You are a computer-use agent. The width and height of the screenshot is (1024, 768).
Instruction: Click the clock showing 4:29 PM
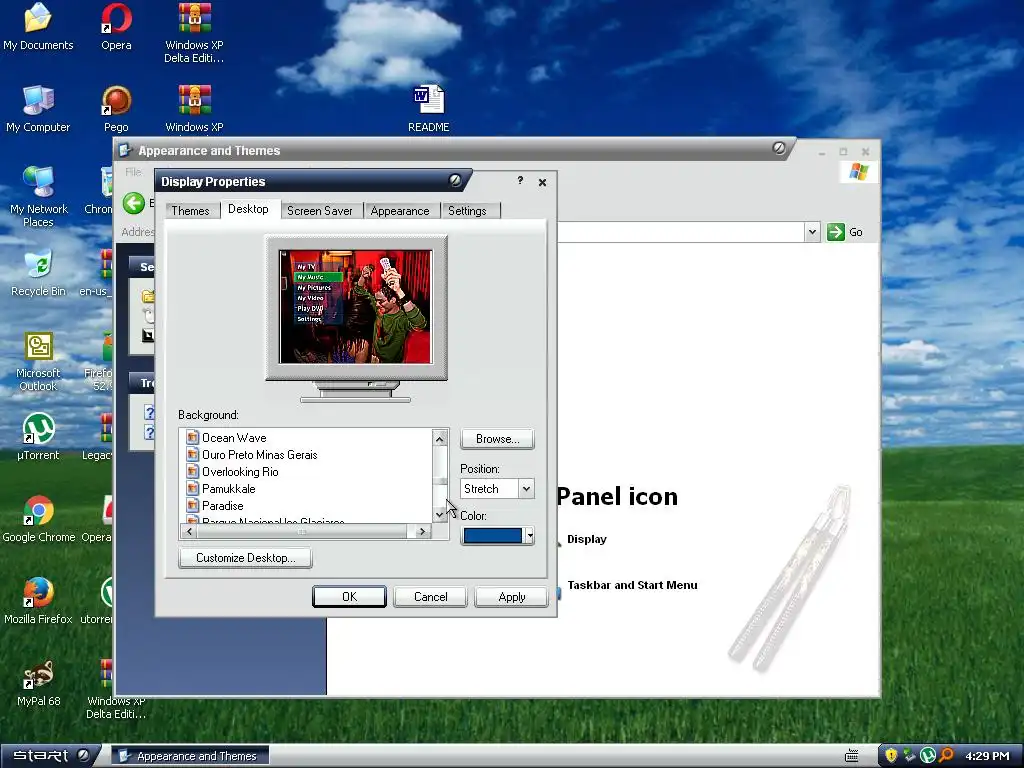(987, 756)
